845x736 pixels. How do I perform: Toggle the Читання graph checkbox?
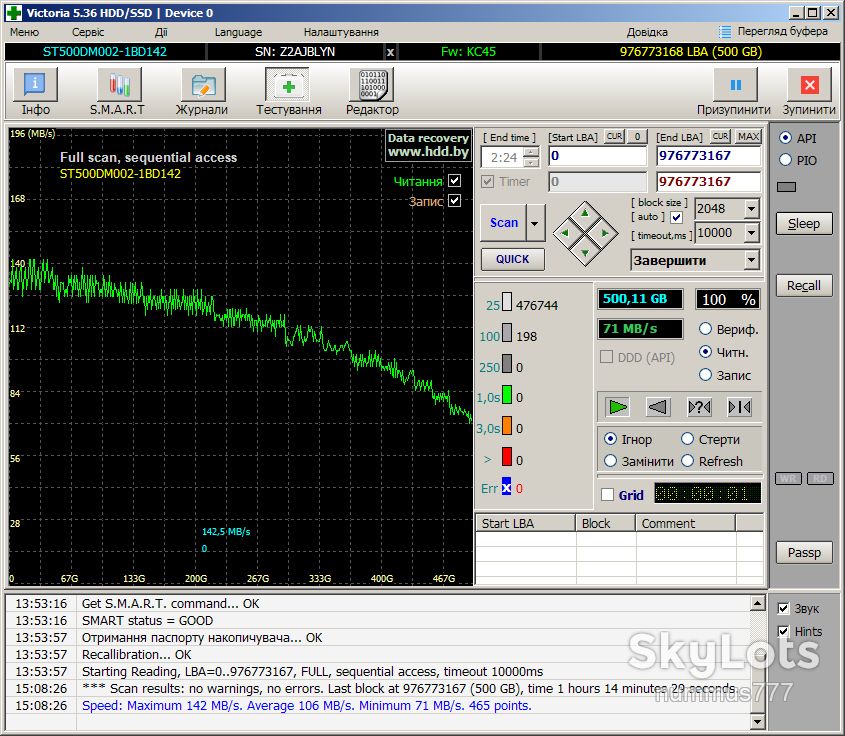pos(454,180)
